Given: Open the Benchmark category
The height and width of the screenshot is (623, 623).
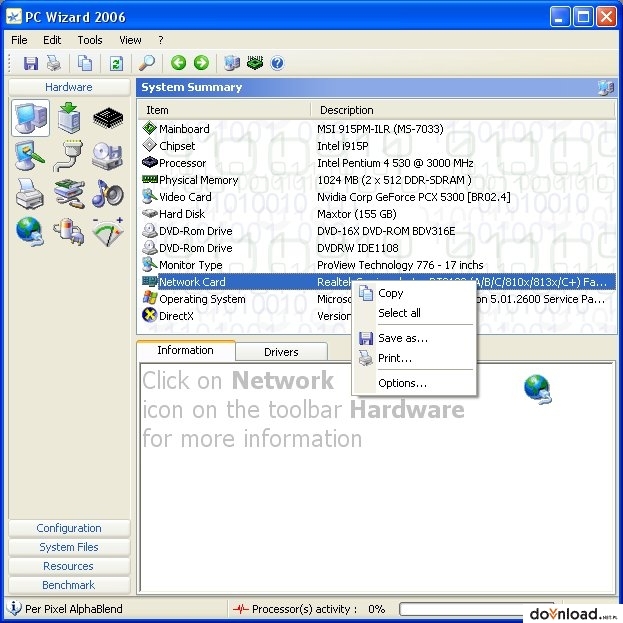Looking at the screenshot, I should coord(69,585).
